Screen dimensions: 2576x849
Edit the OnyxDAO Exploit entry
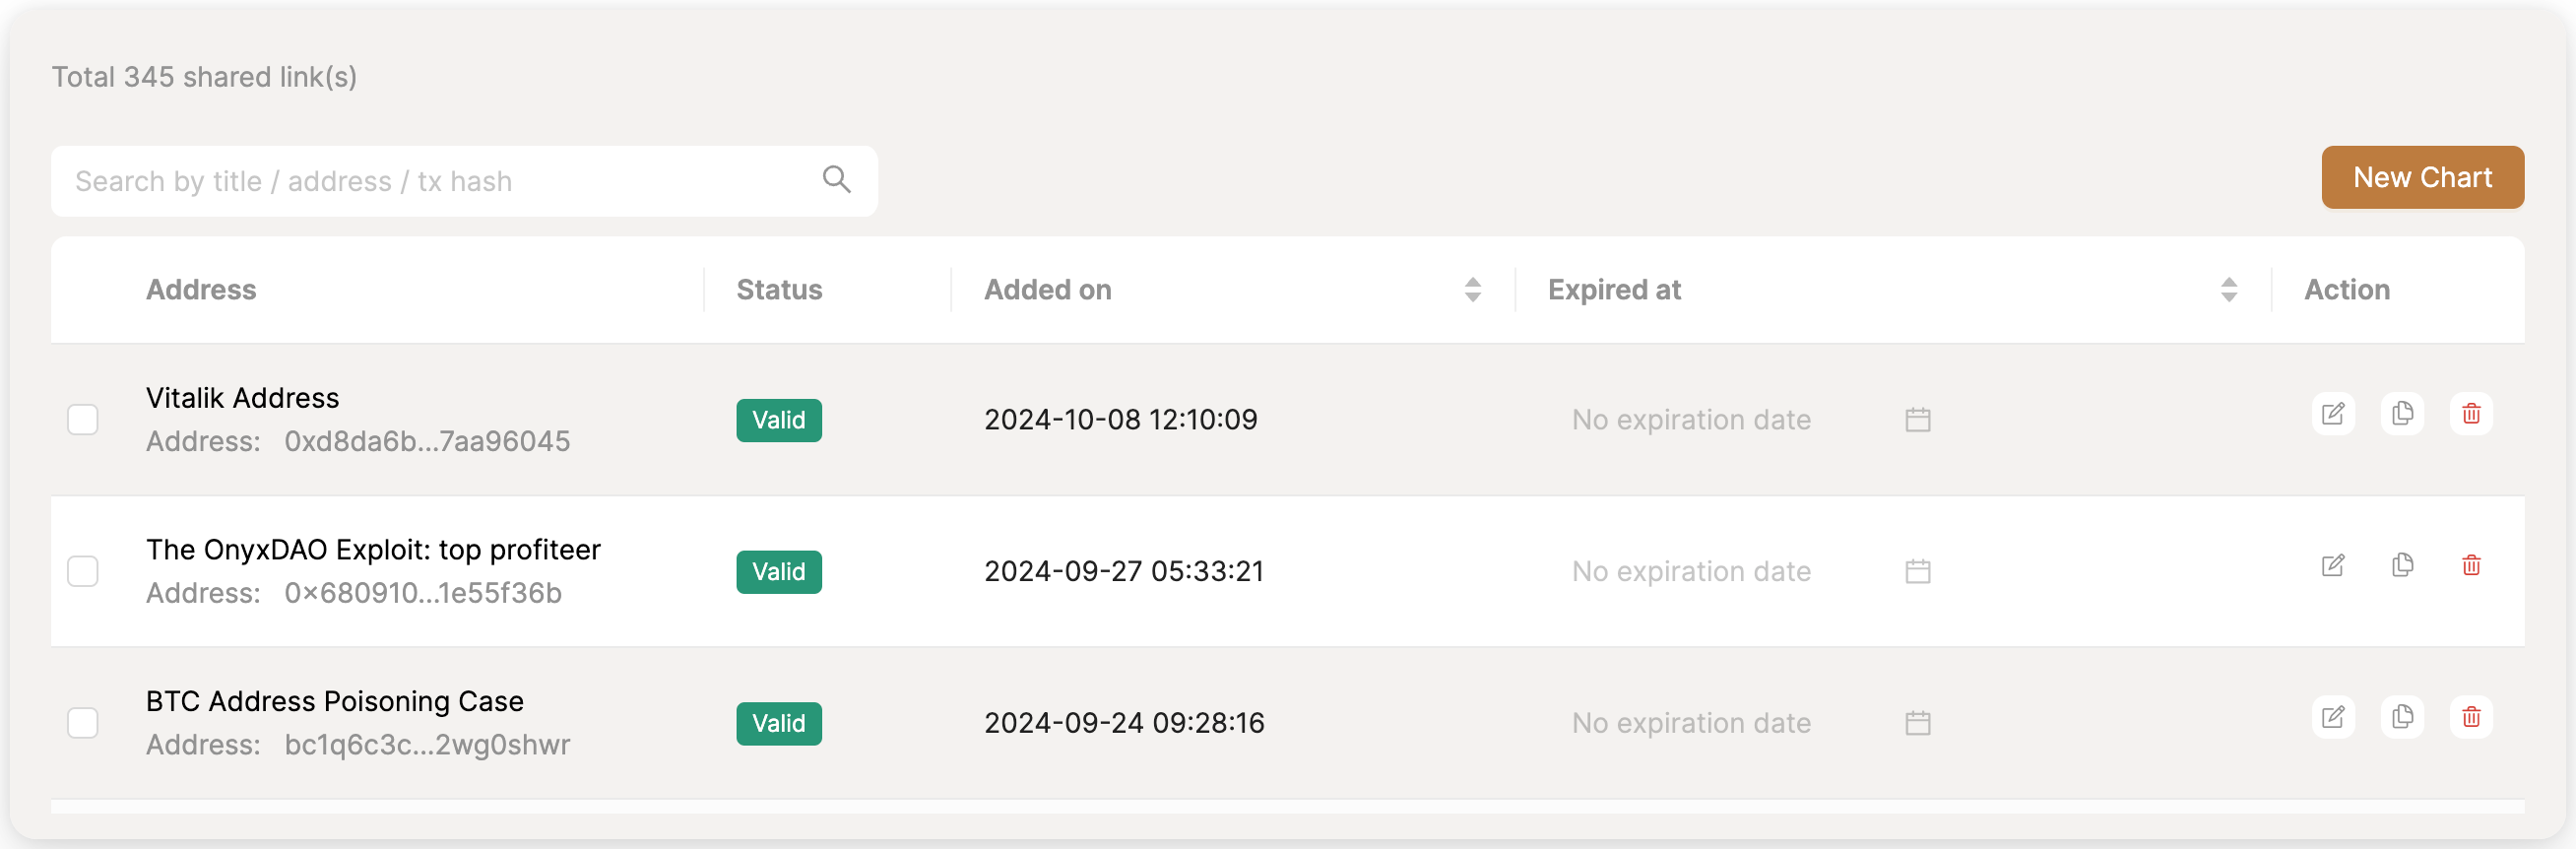[x=2332, y=566]
